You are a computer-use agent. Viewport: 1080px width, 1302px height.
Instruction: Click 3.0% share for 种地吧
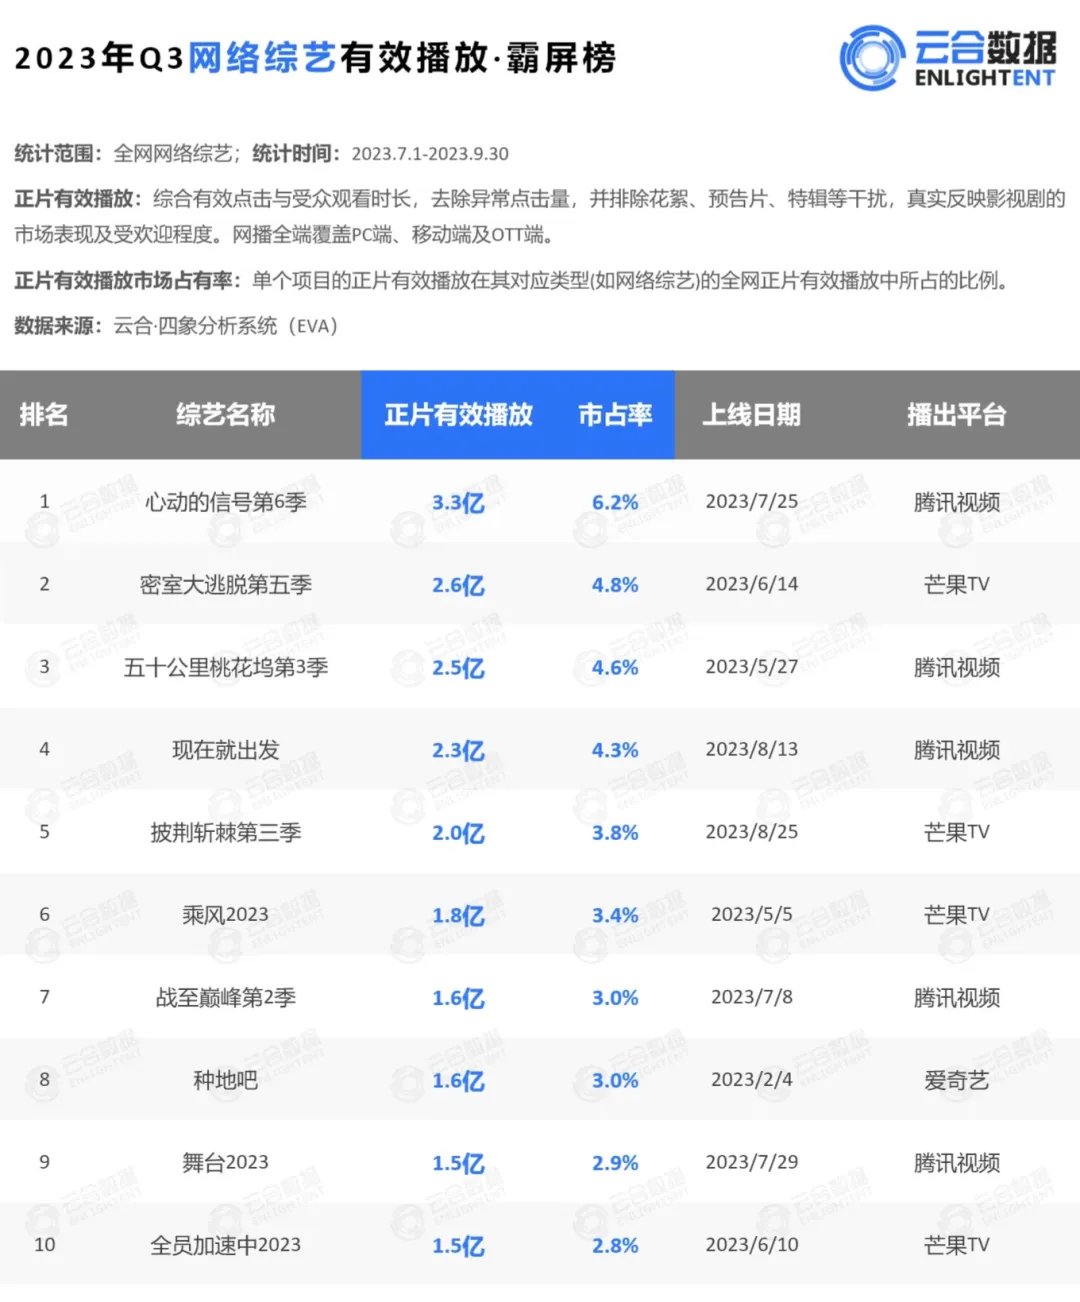click(615, 1081)
